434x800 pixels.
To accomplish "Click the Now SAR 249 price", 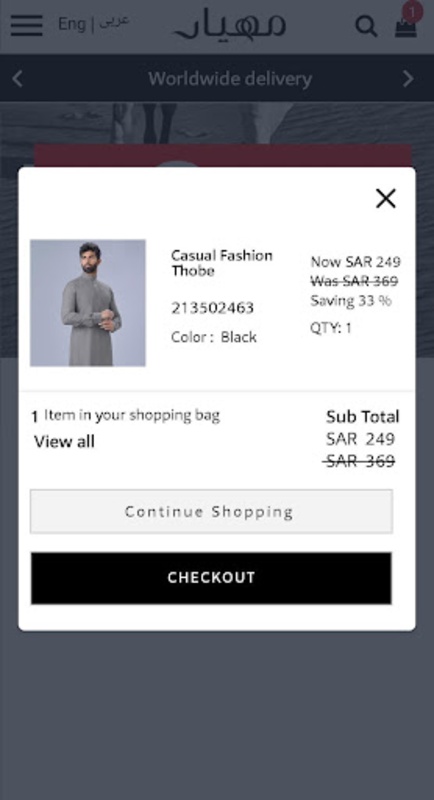I will 355,262.
